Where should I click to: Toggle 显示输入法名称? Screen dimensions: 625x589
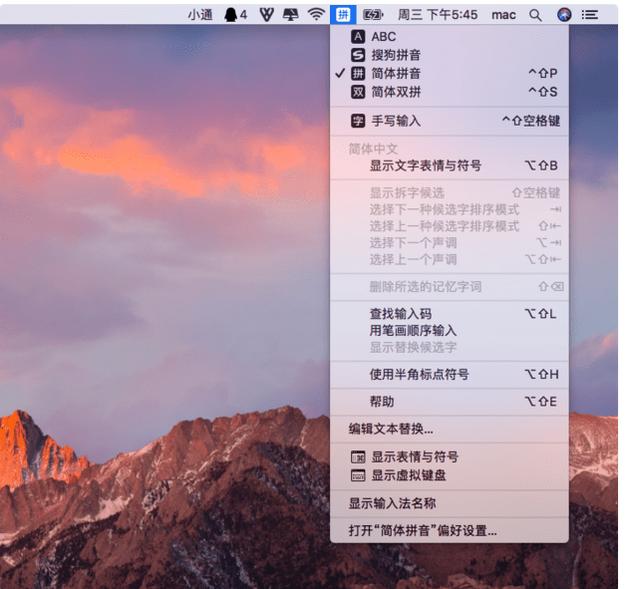point(449,504)
